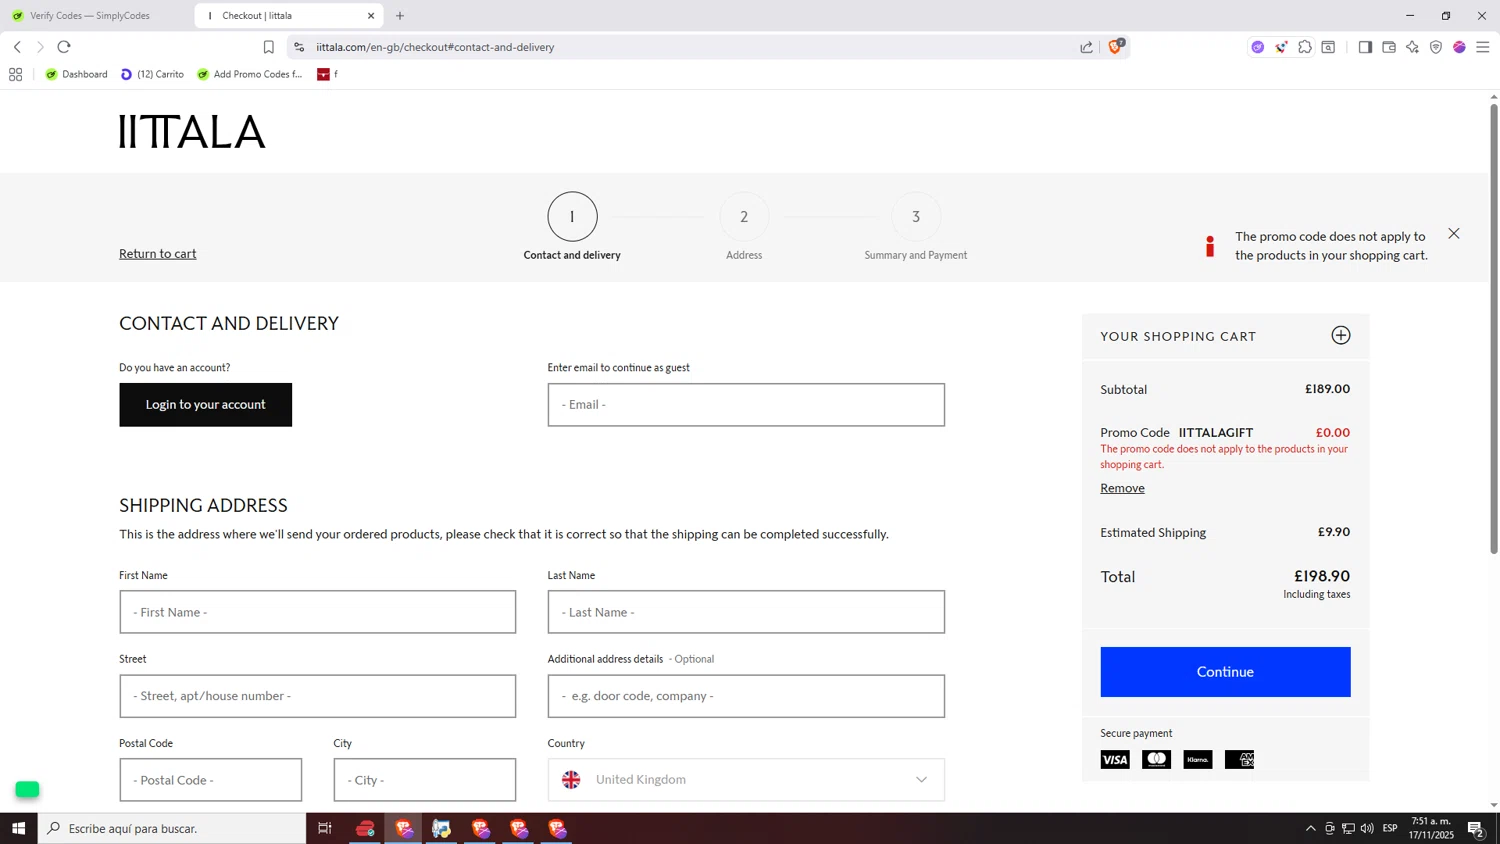Focus the guest Email field

[746, 405]
